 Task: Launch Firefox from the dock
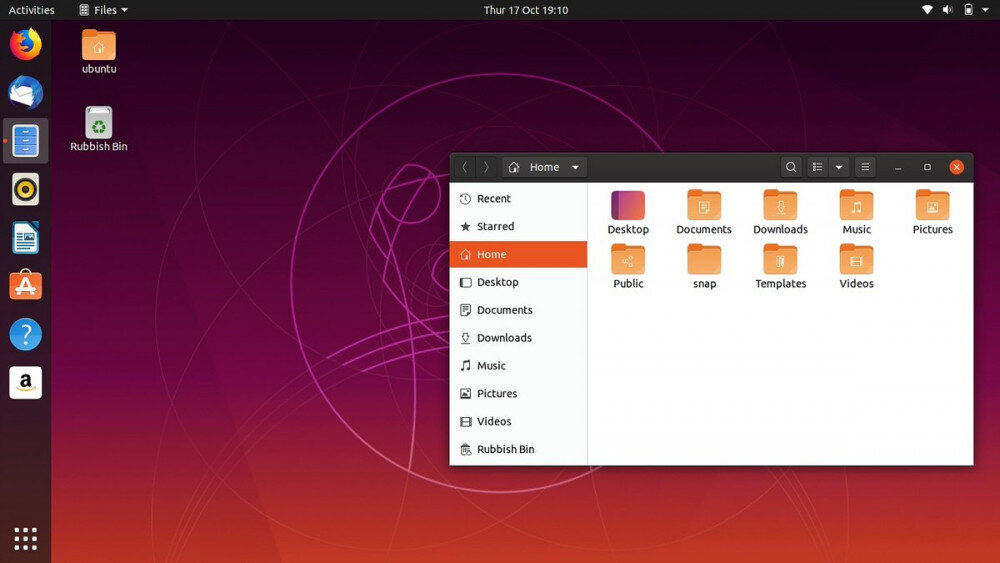point(26,45)
